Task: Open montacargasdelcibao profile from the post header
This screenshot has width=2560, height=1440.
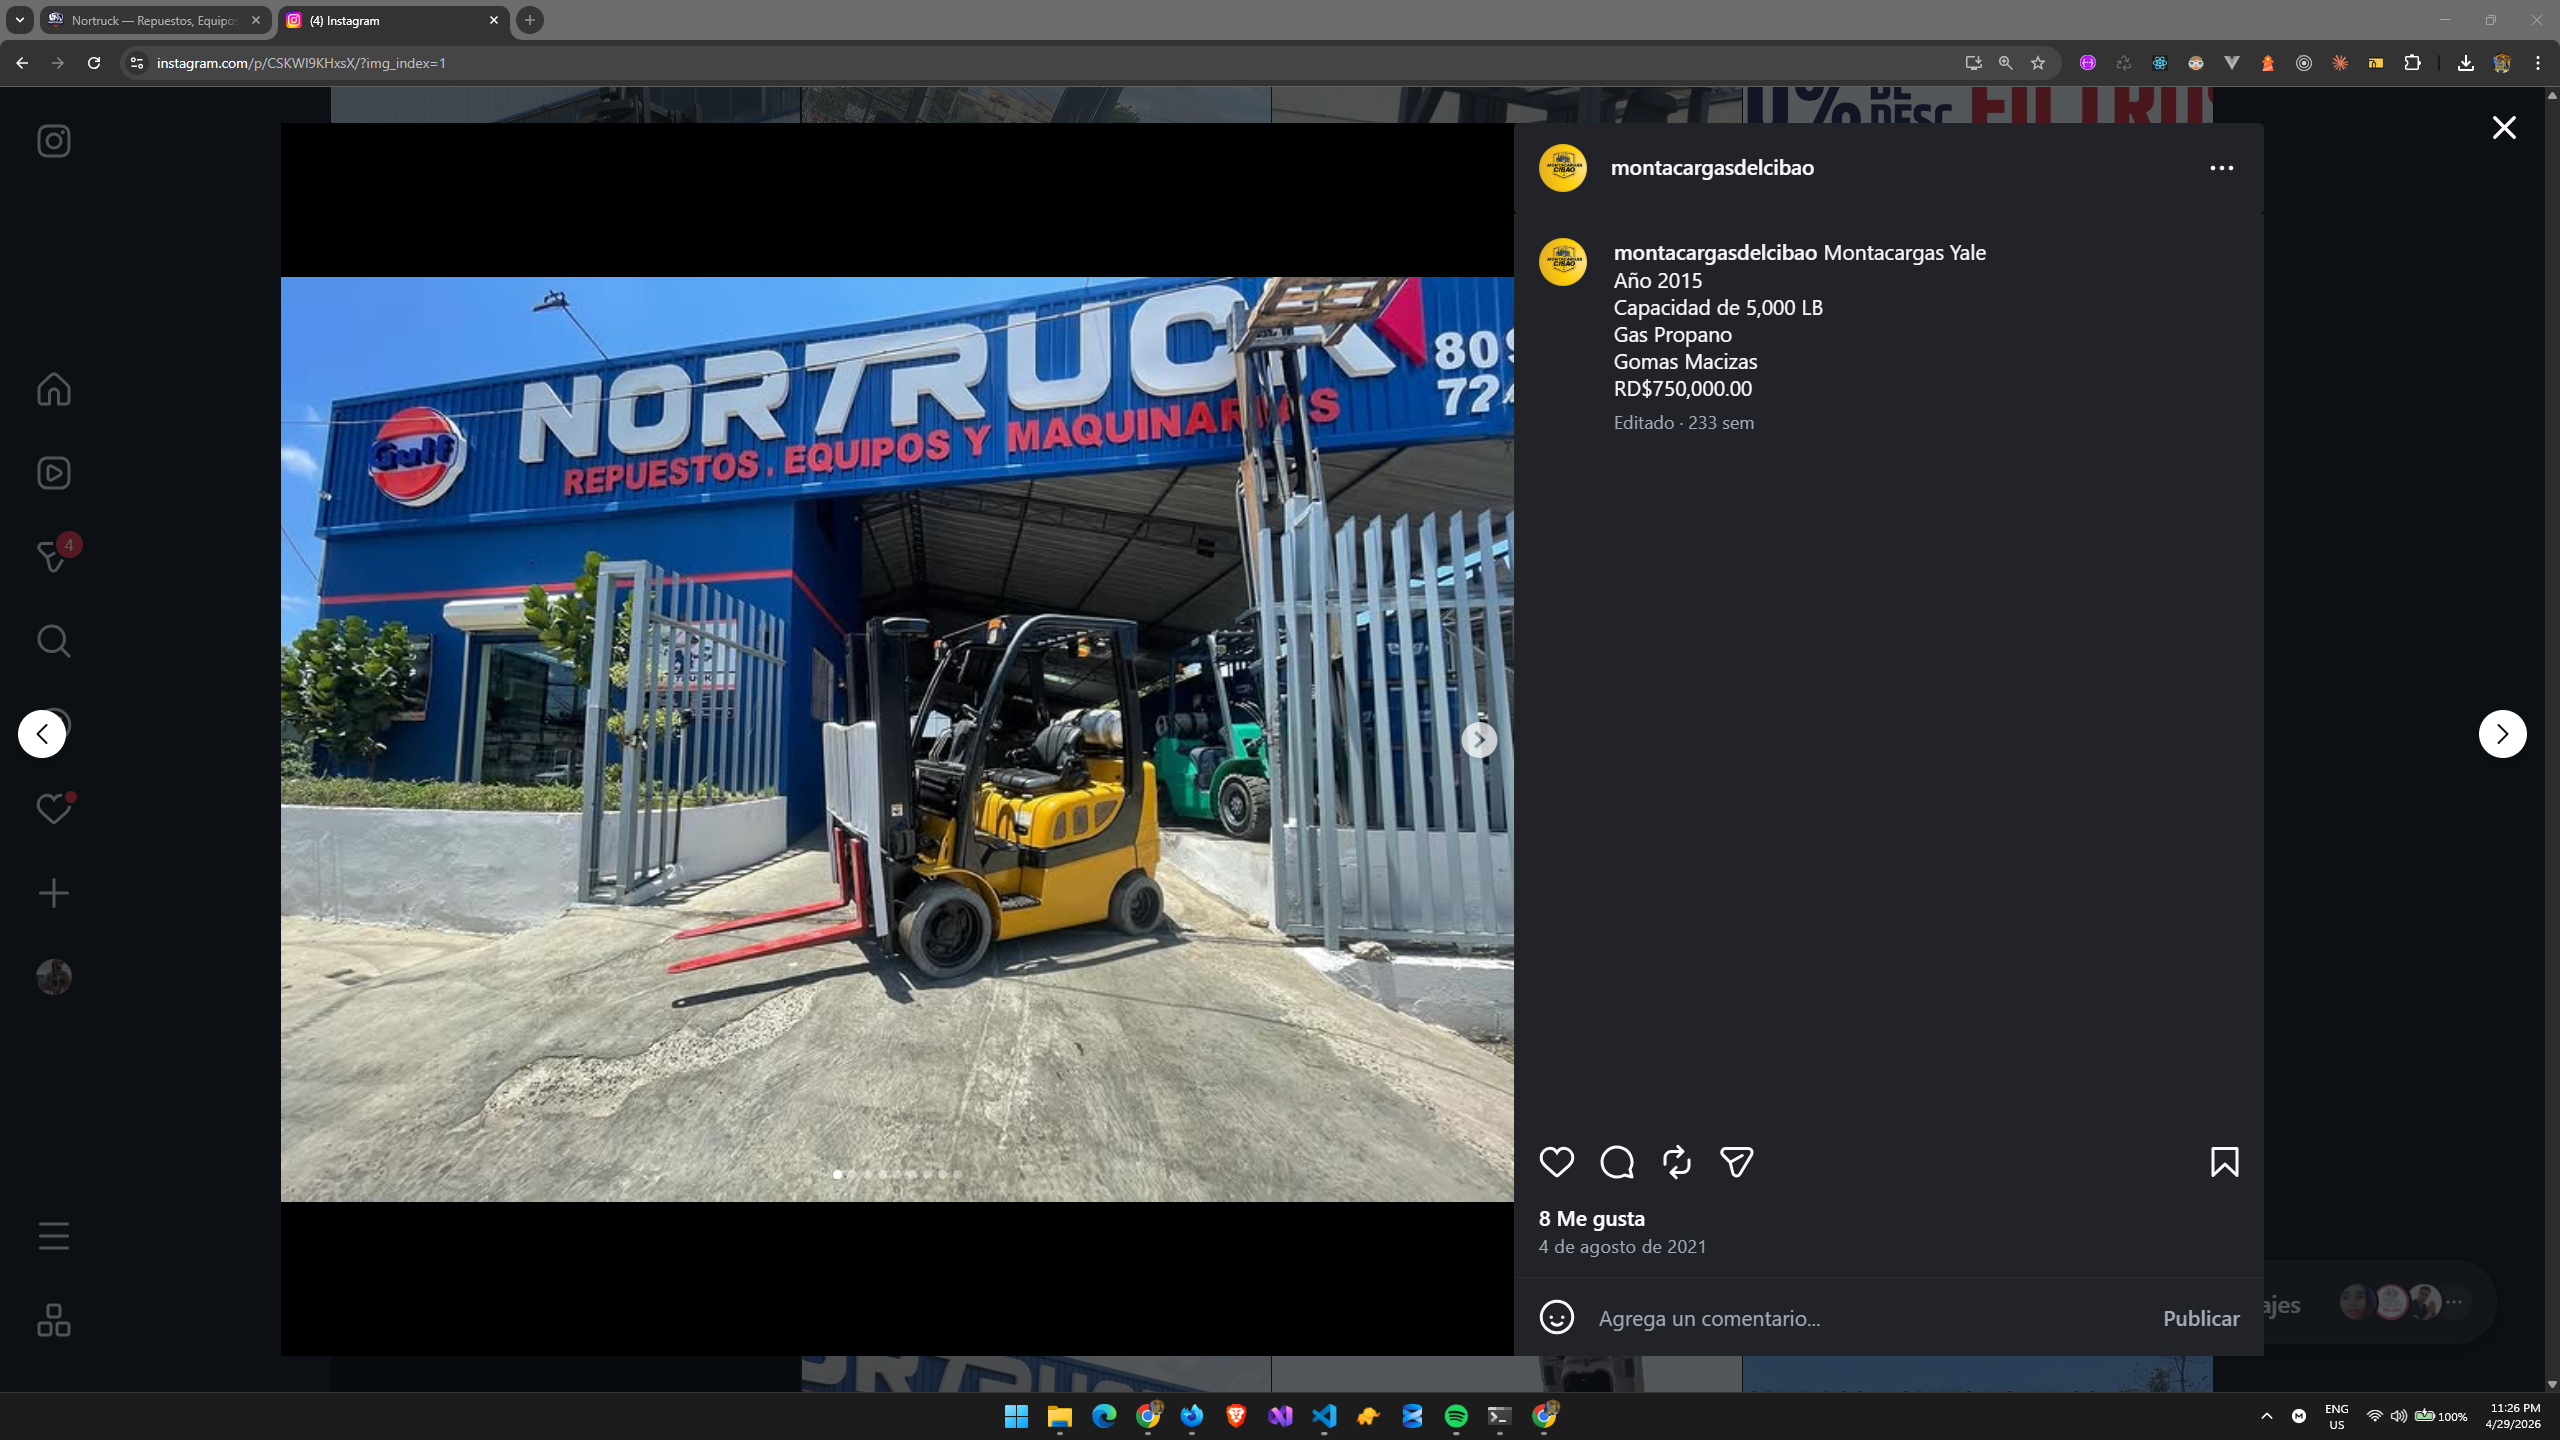Action: (1712, 167)
